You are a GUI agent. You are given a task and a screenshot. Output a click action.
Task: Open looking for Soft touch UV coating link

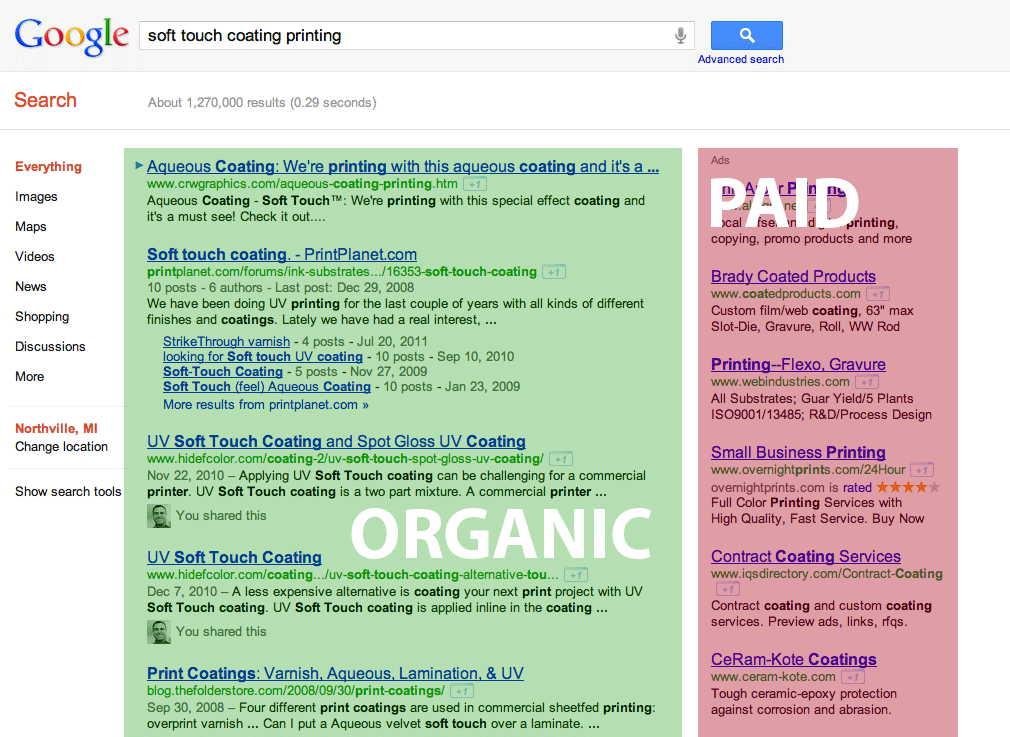tap(263, 356)
